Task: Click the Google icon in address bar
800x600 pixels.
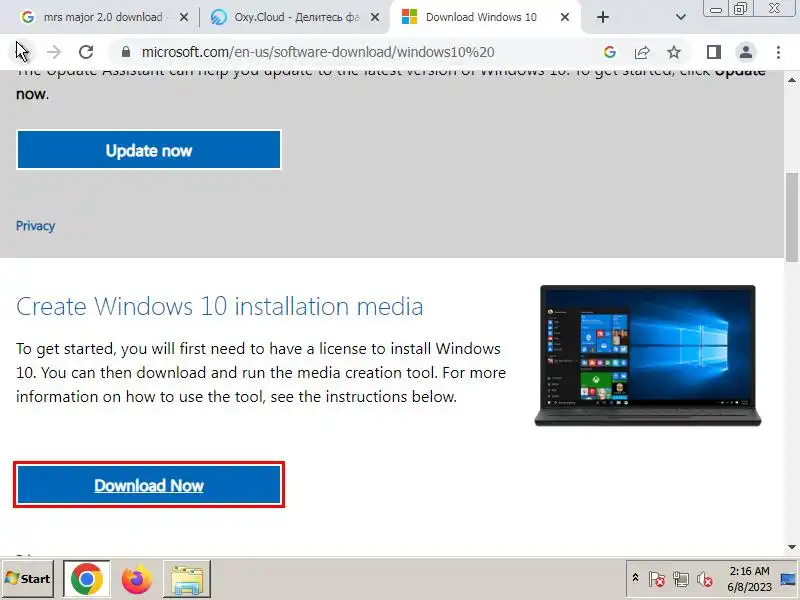Action: (x=610, y=52)
